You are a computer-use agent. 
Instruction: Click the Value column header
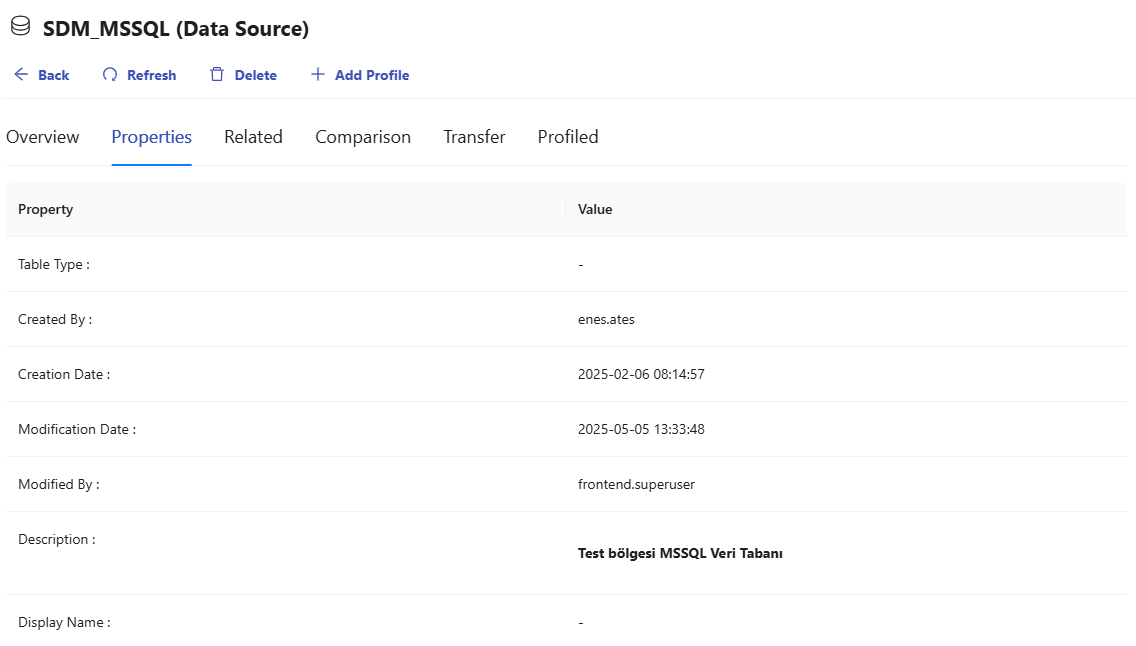pos(595,209)
